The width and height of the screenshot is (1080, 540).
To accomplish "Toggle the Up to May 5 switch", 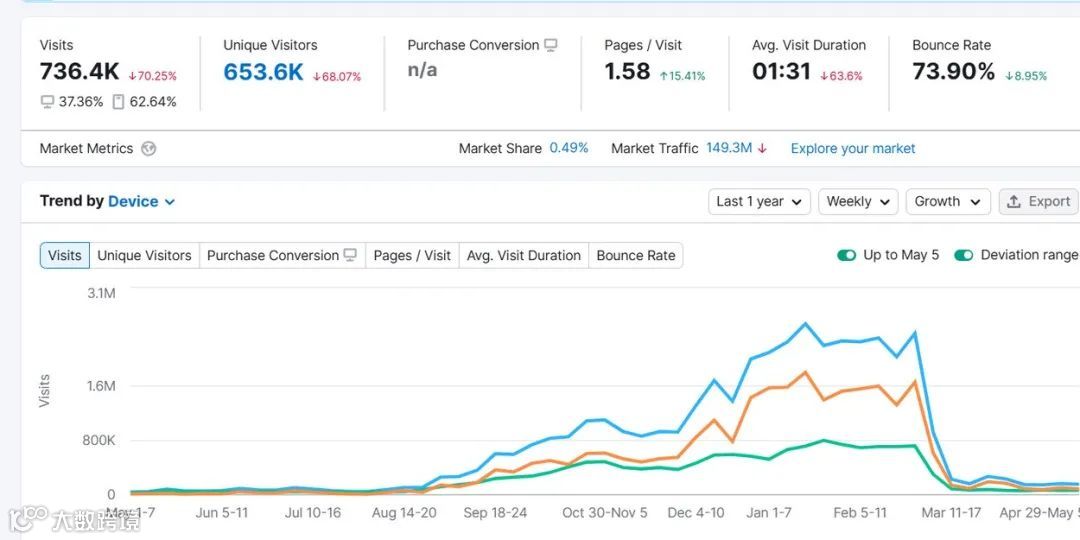I will (847, 256).
